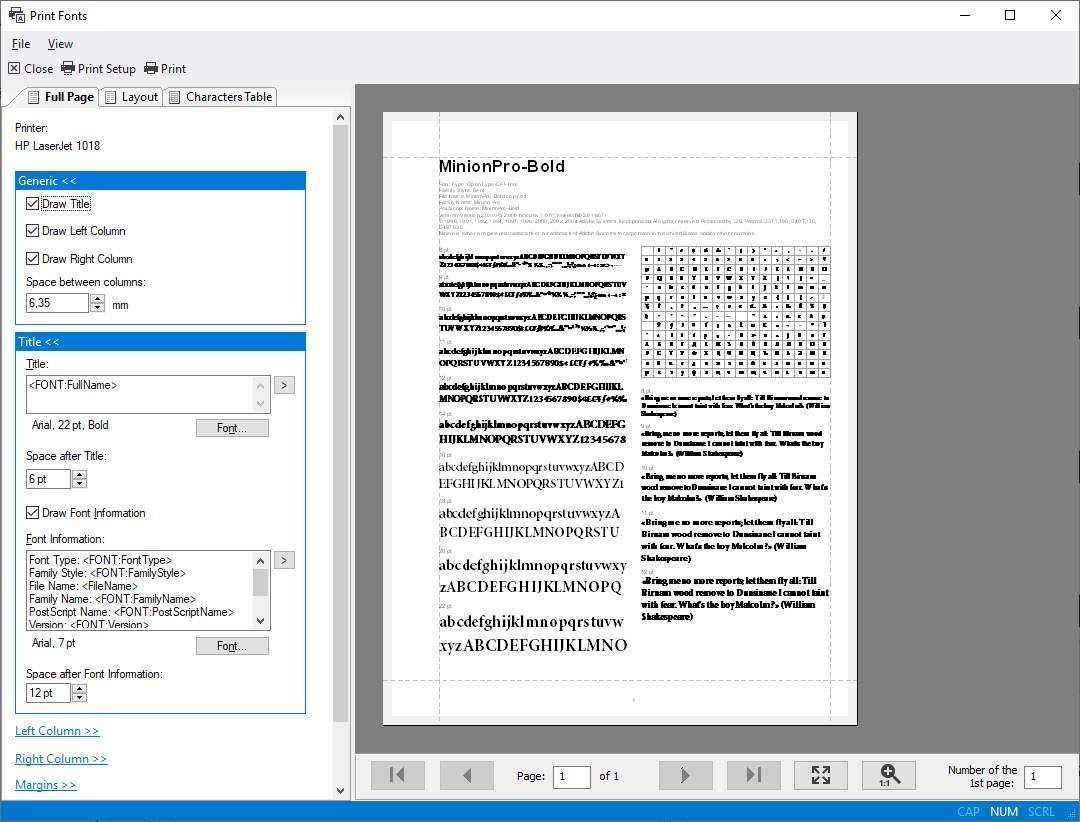The width and height of the screenshot is (1080, 822).
Task: Collapse the Generic section header
Action: [x=160, y=181]
